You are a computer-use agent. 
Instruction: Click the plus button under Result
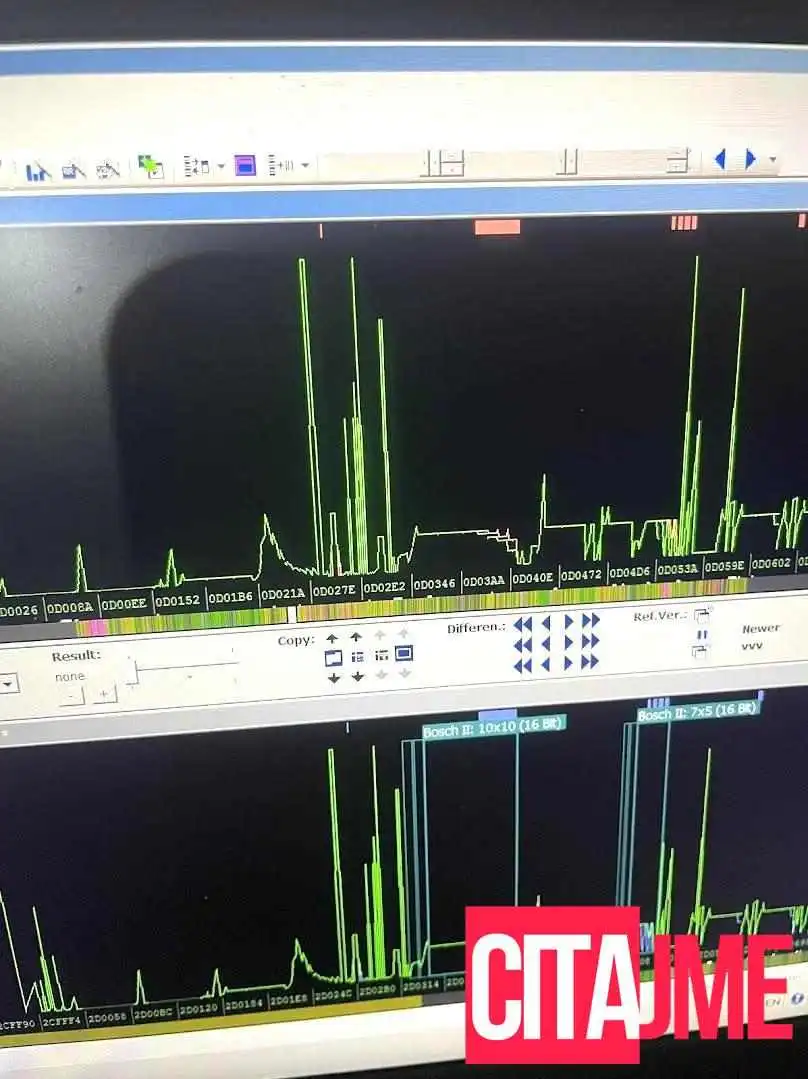tap(104, 694)
